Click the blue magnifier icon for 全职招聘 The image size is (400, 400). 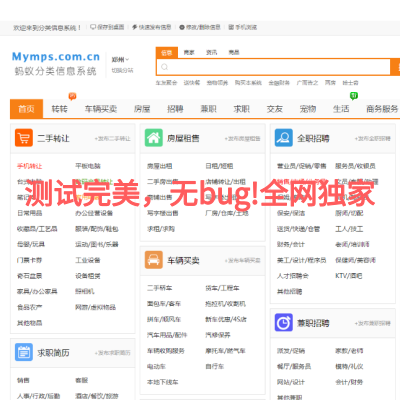[x=284, y=138]
